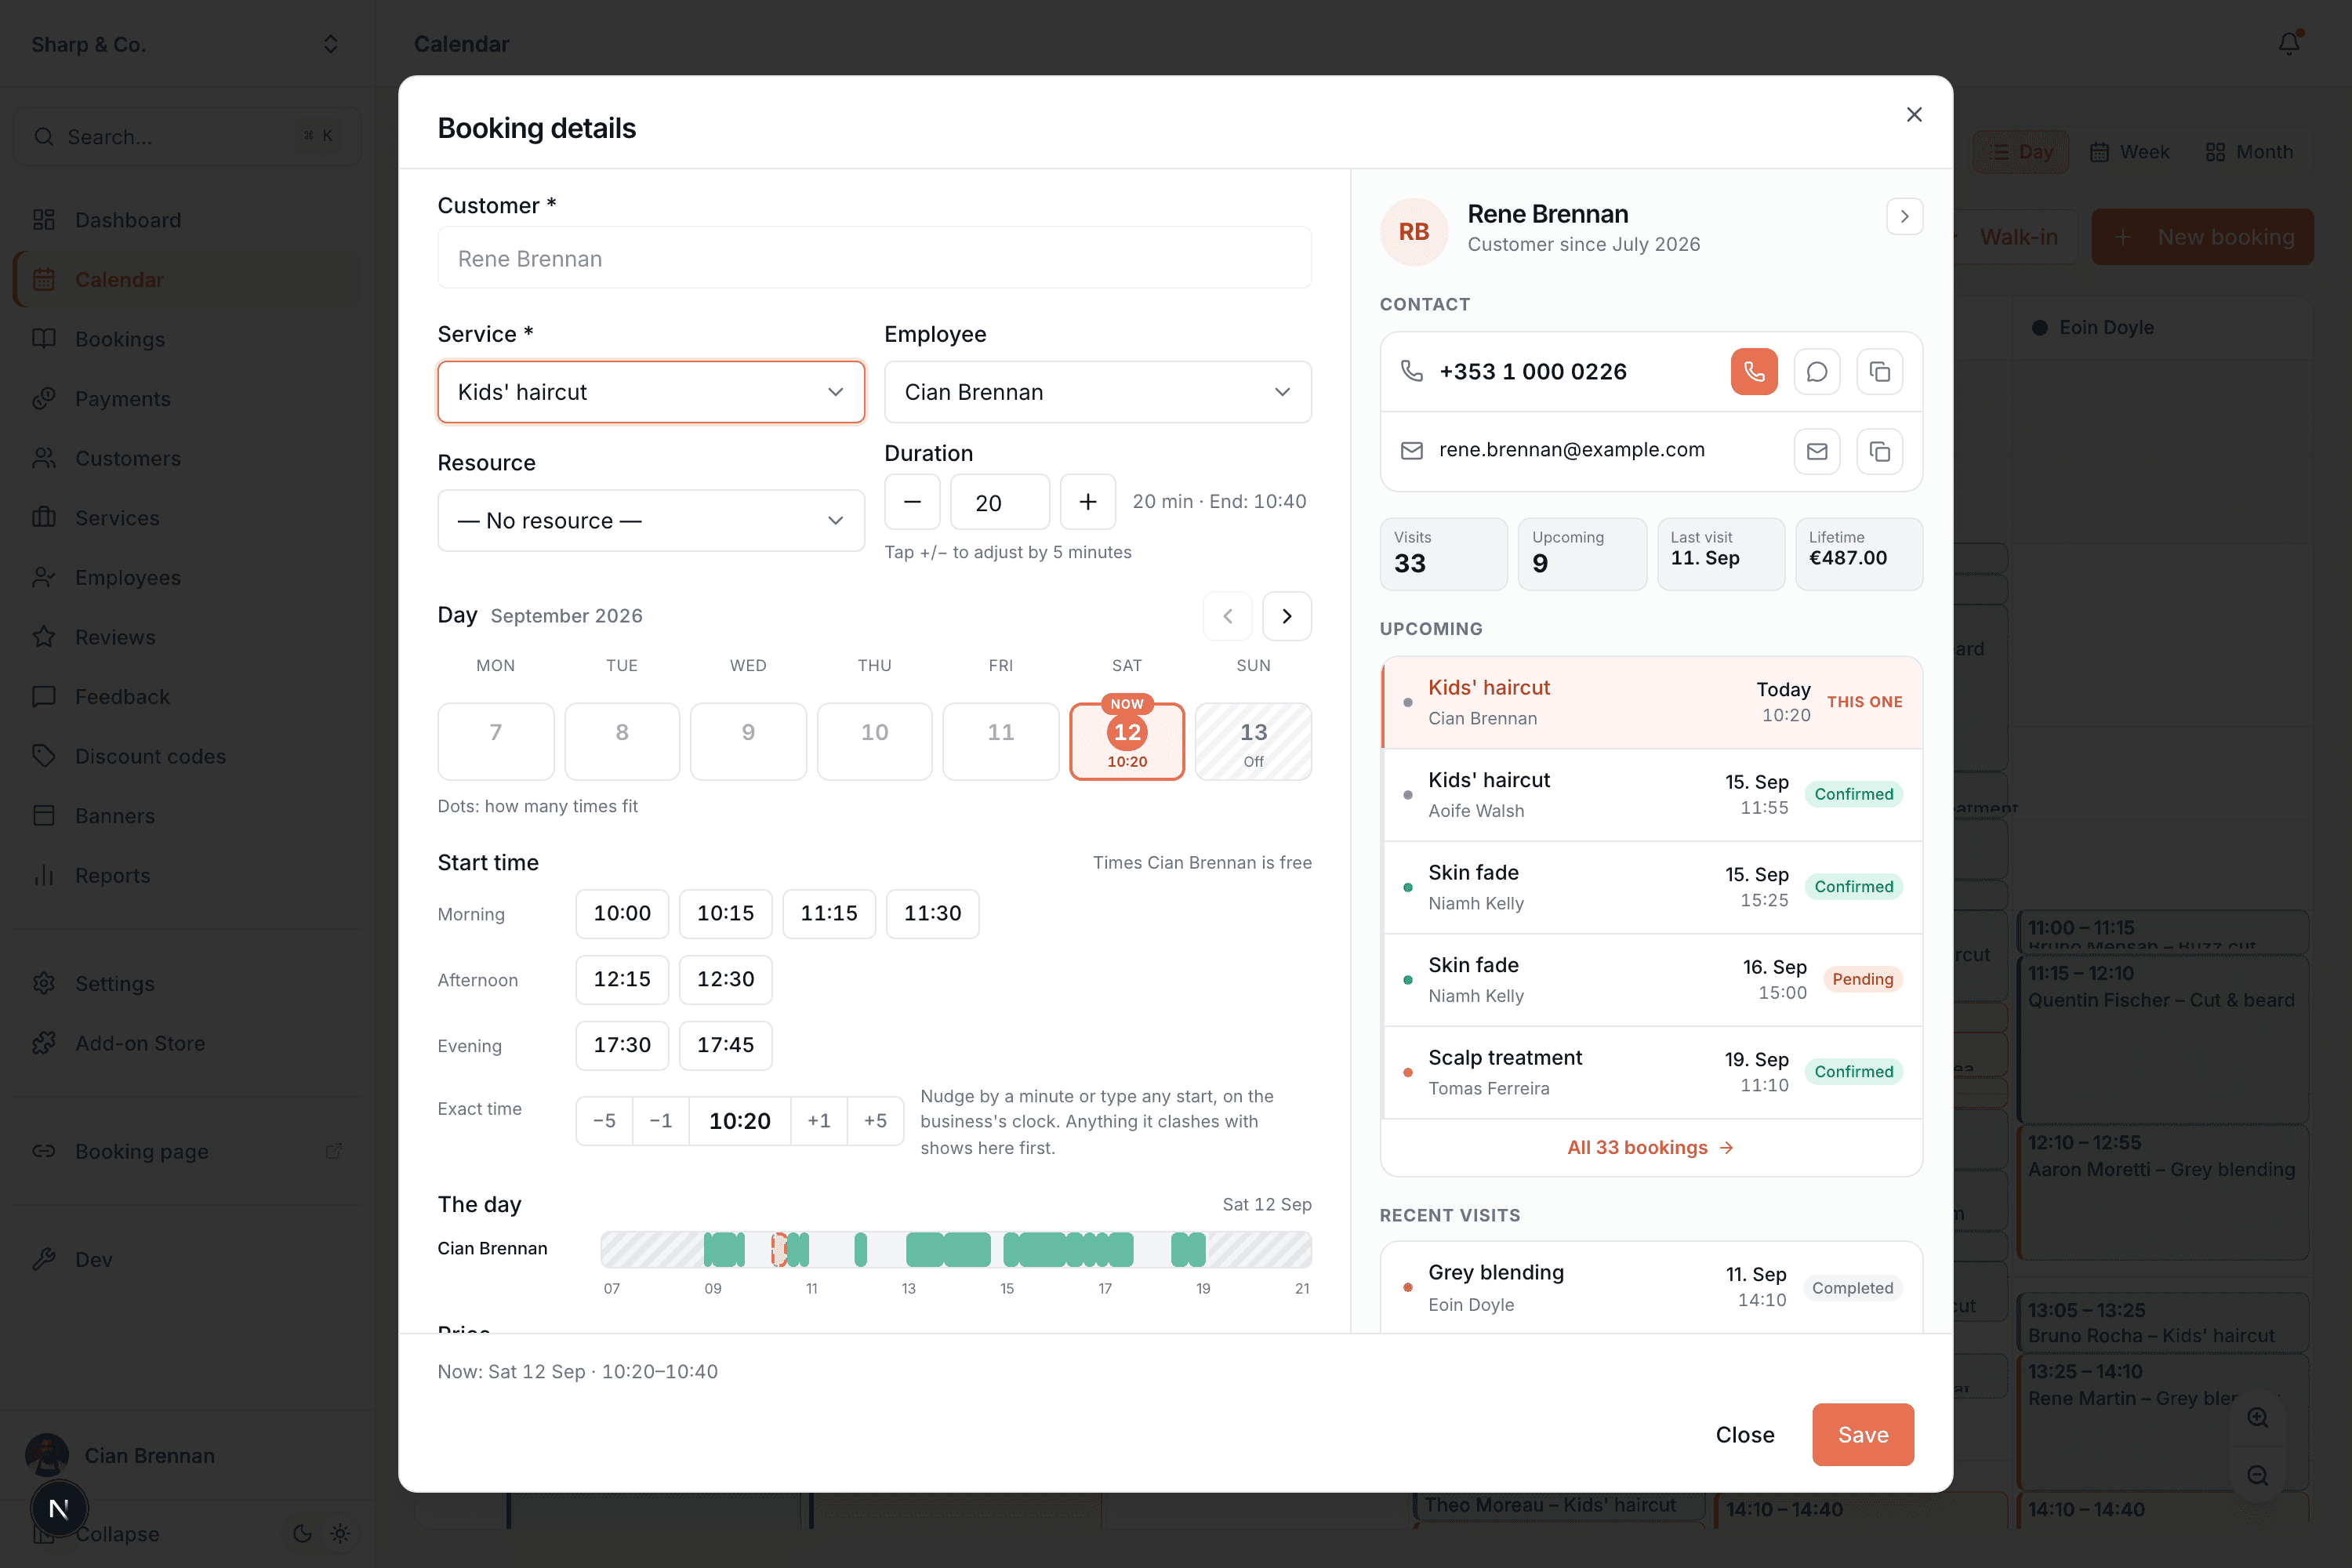Open the Add-on Store
Viewport: 2352px width, 1568px height.
187,1043
